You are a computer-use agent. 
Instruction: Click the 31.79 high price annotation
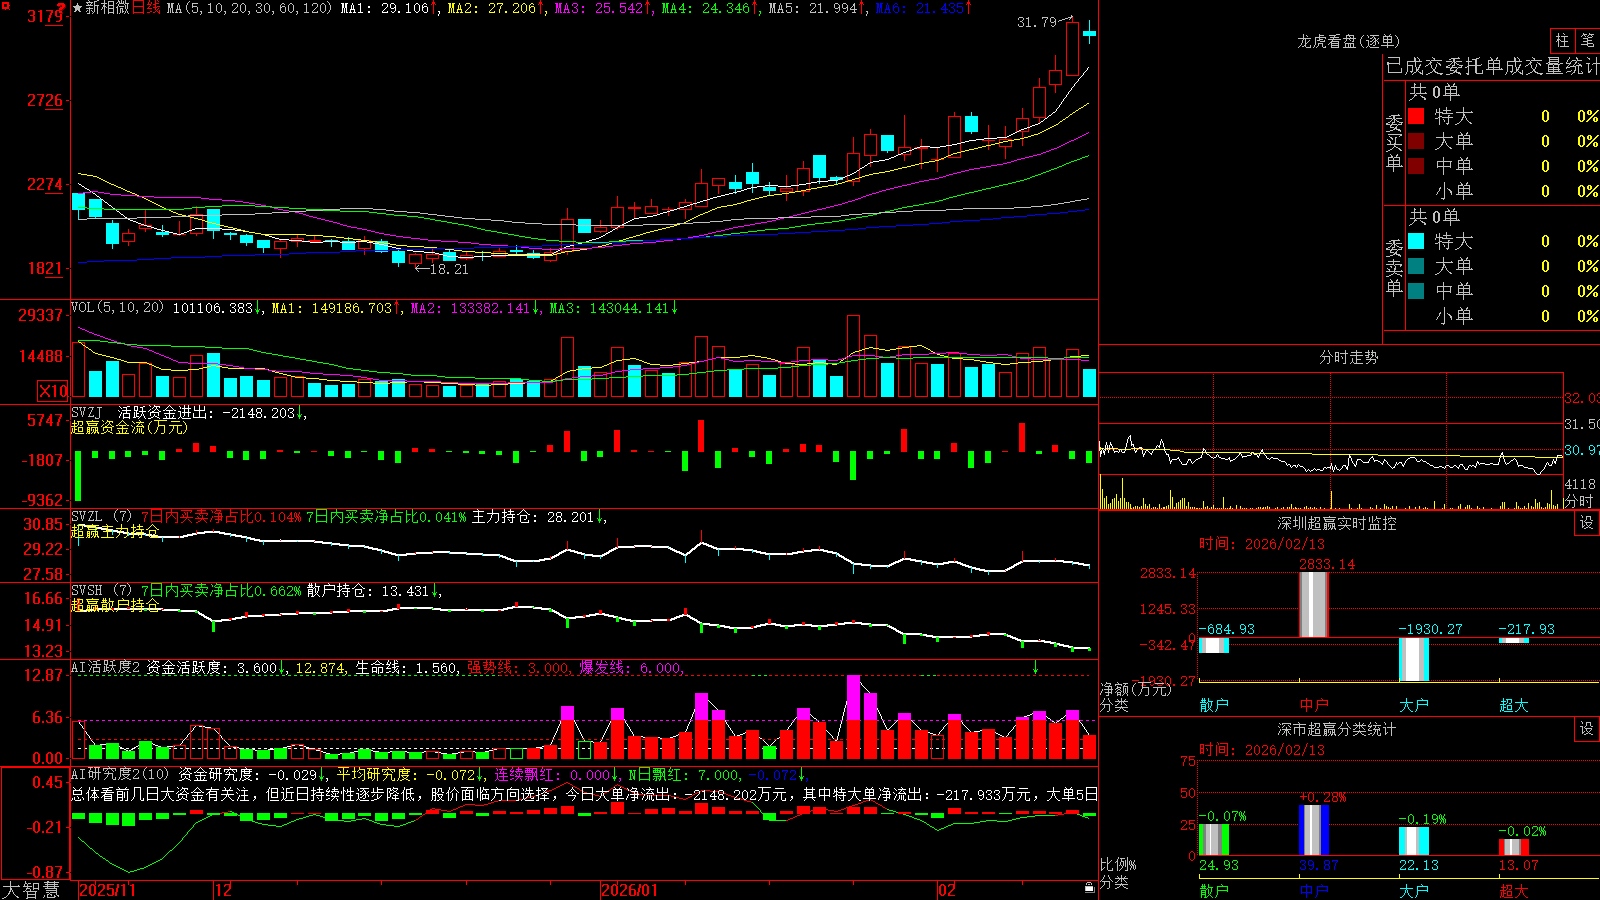[x=1037, y=22]
